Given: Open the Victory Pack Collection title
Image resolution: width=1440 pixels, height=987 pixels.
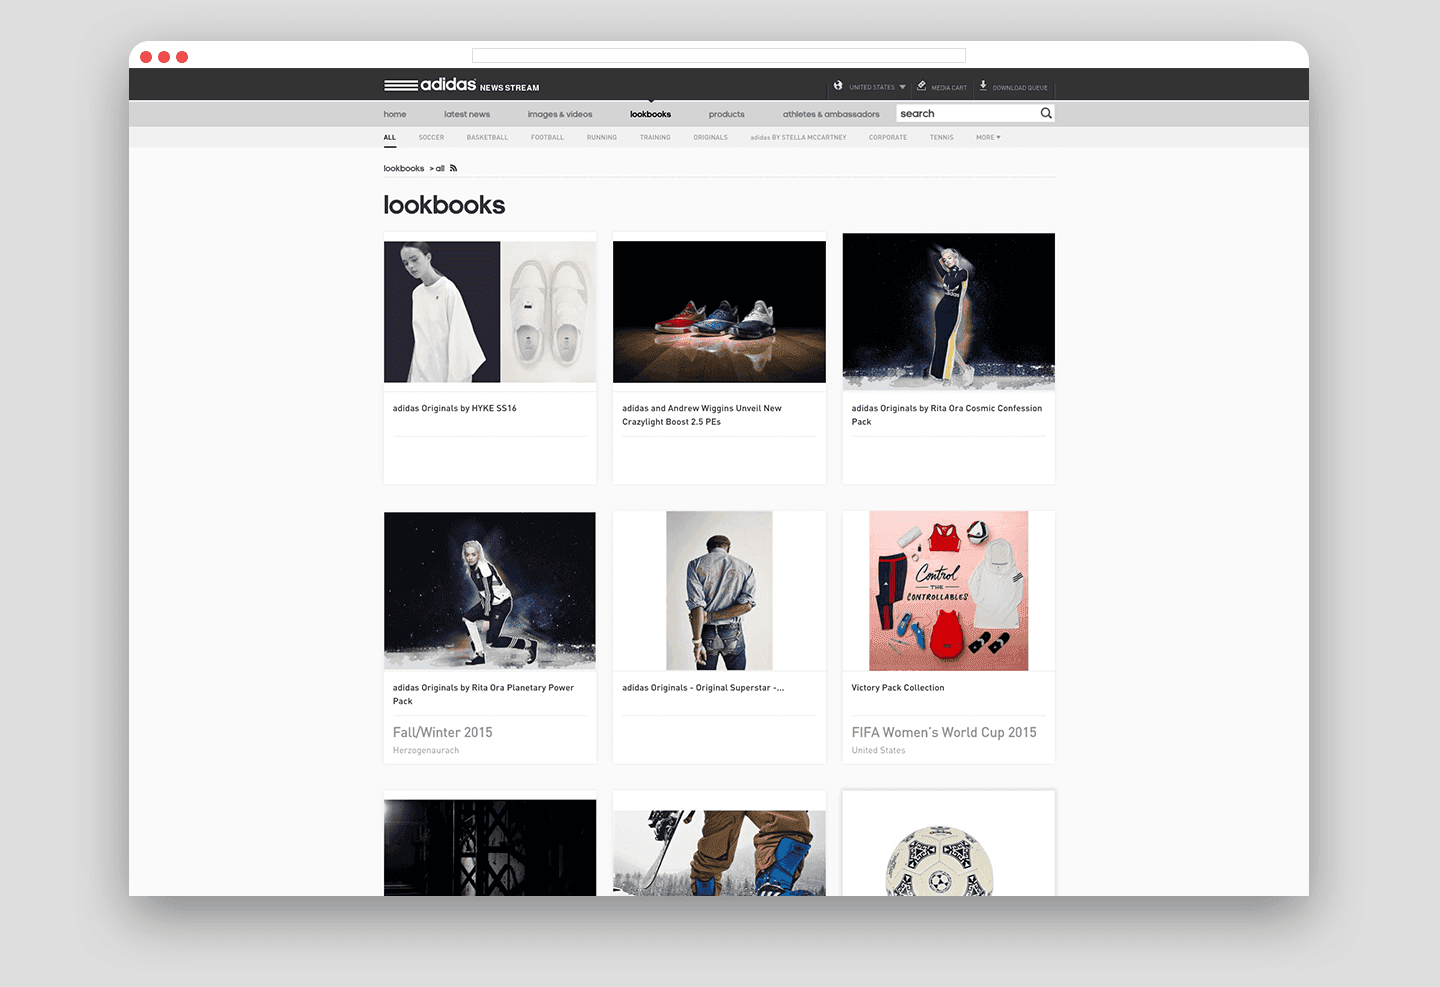Looking at the screenshot, I should click(898, 688).
